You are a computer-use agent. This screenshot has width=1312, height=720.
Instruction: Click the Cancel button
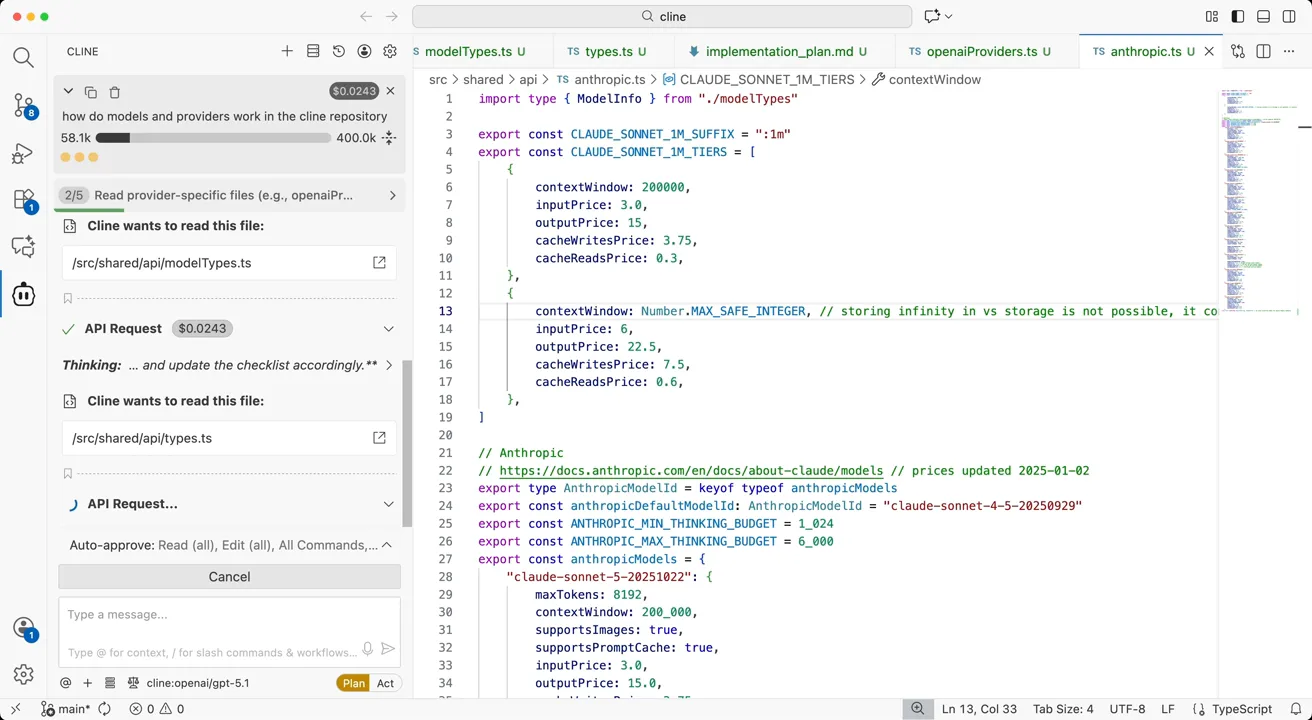229,577
